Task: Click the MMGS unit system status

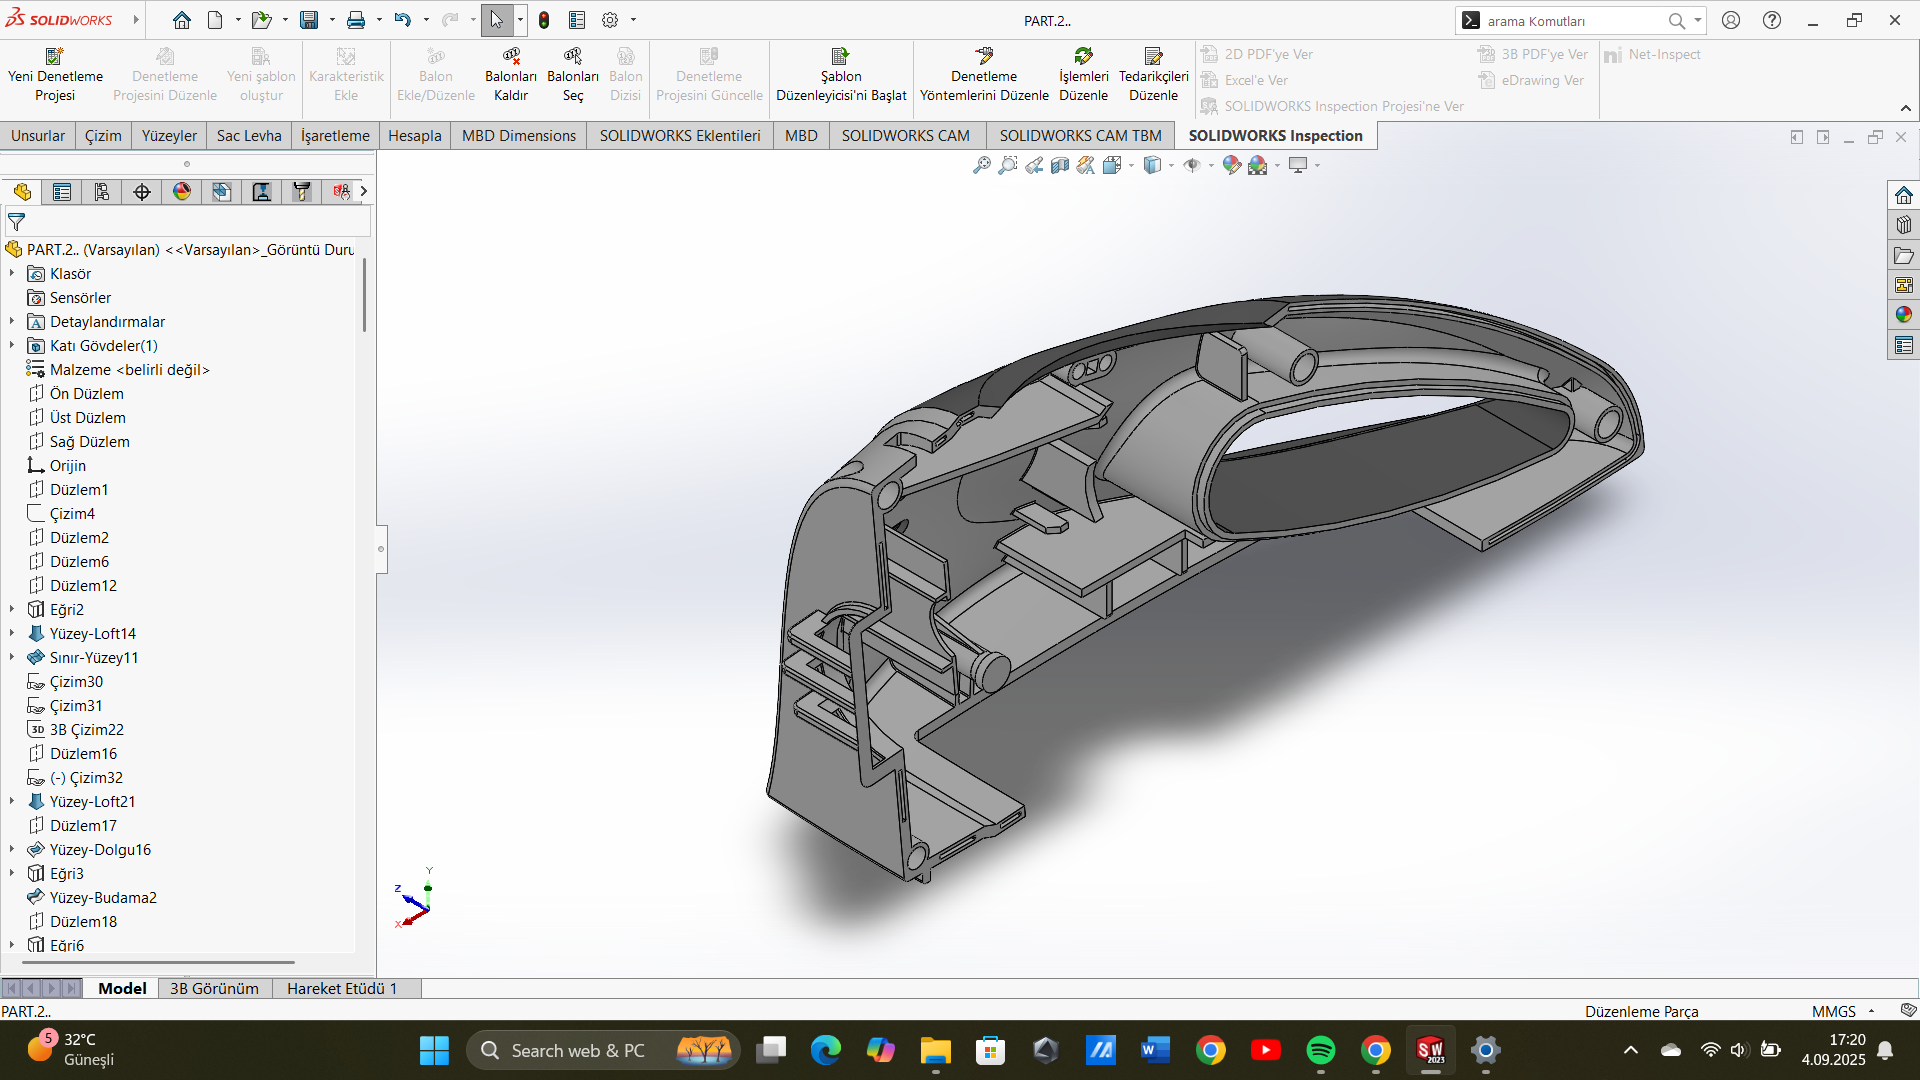Action: [x=1833, y=1012]
